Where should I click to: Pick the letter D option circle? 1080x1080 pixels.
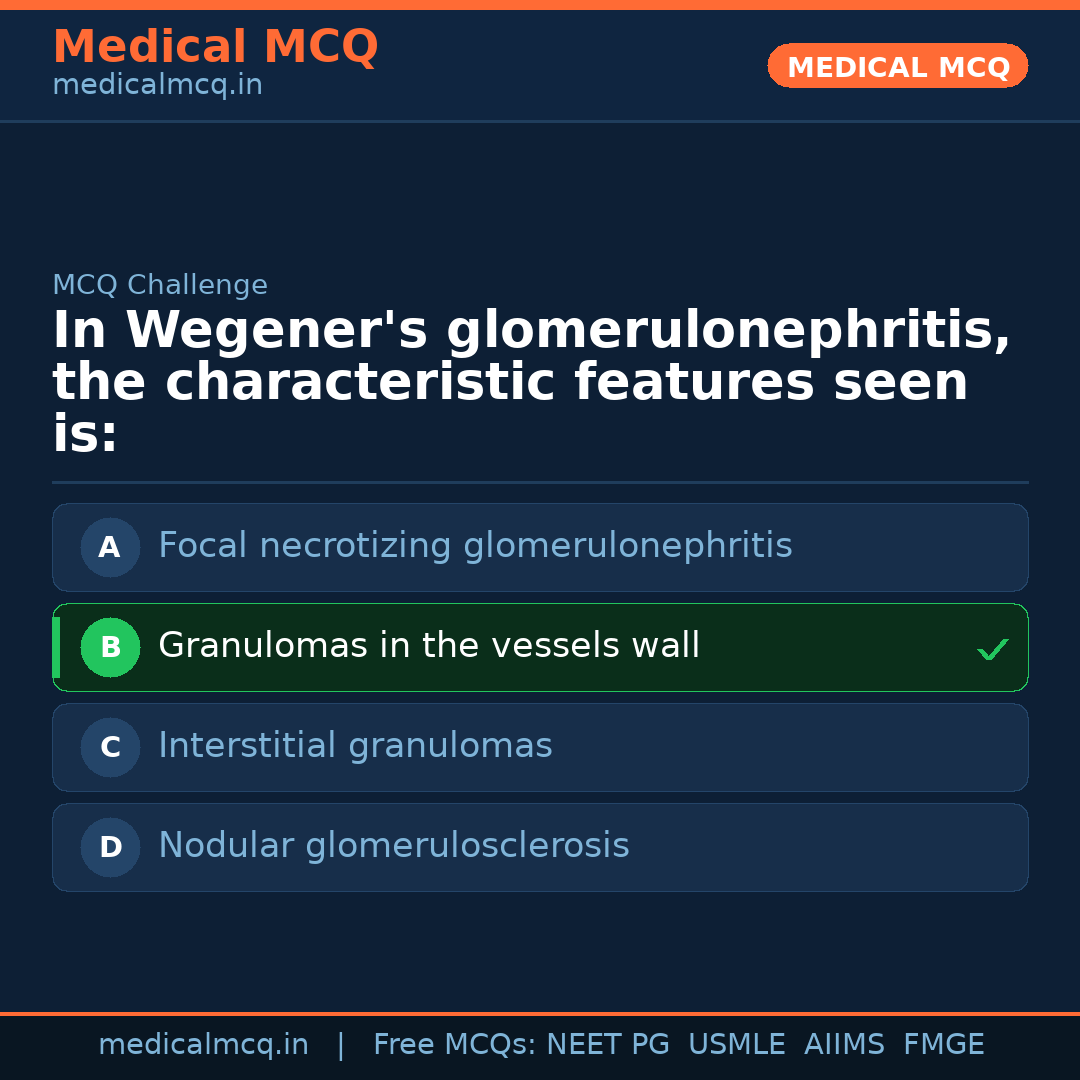(110, 847)
